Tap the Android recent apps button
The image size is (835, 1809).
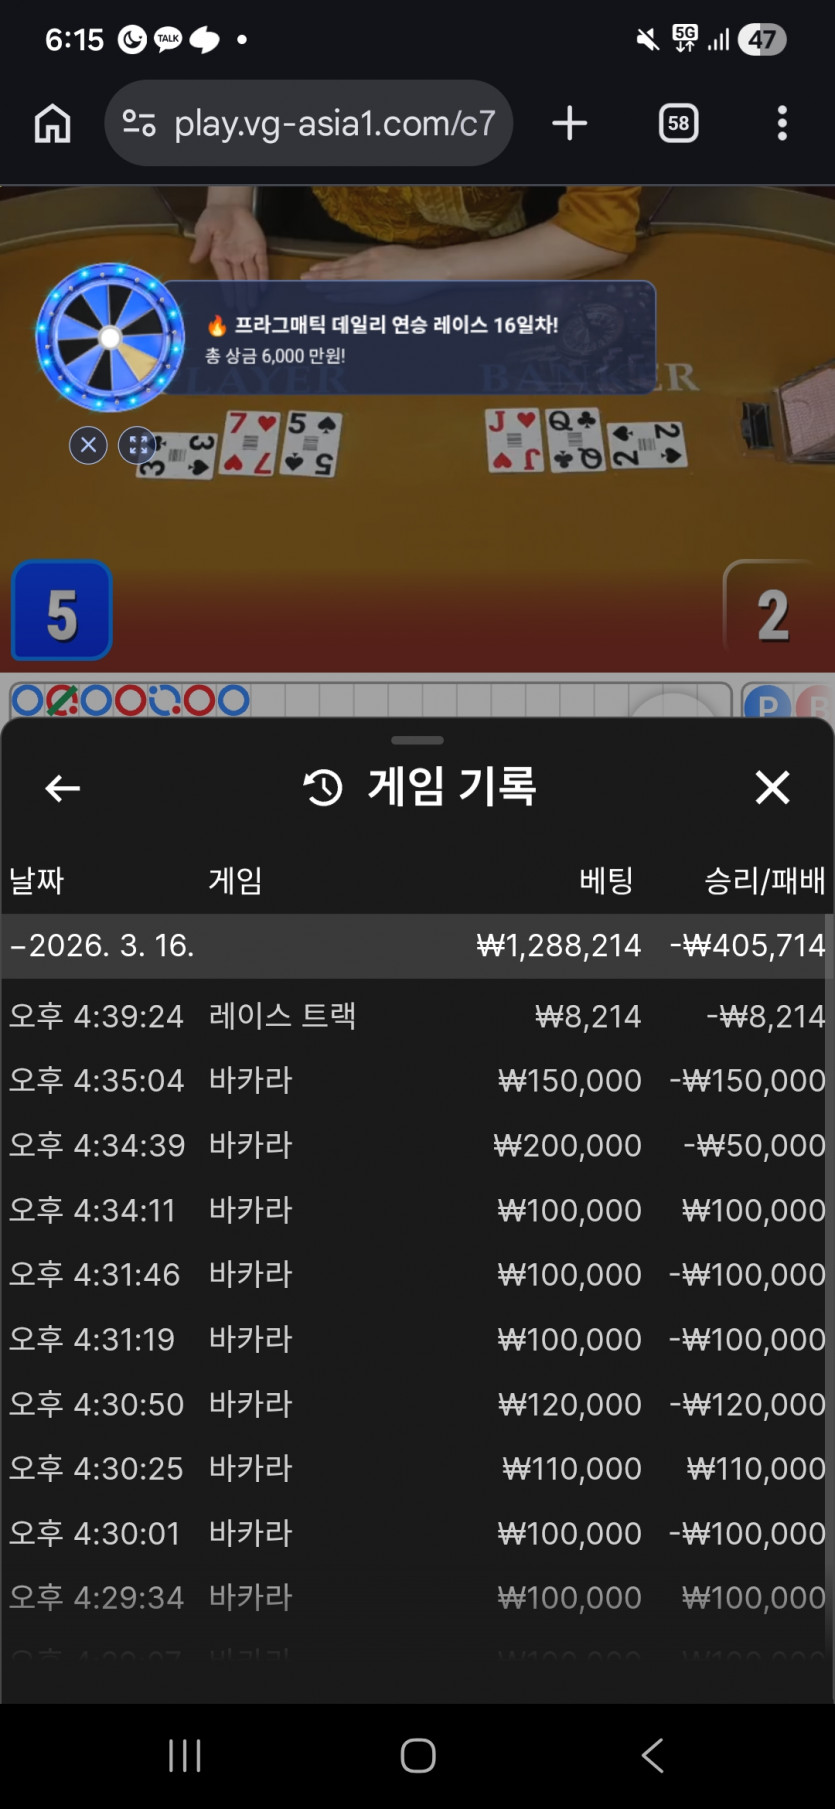pos(185,1755)
